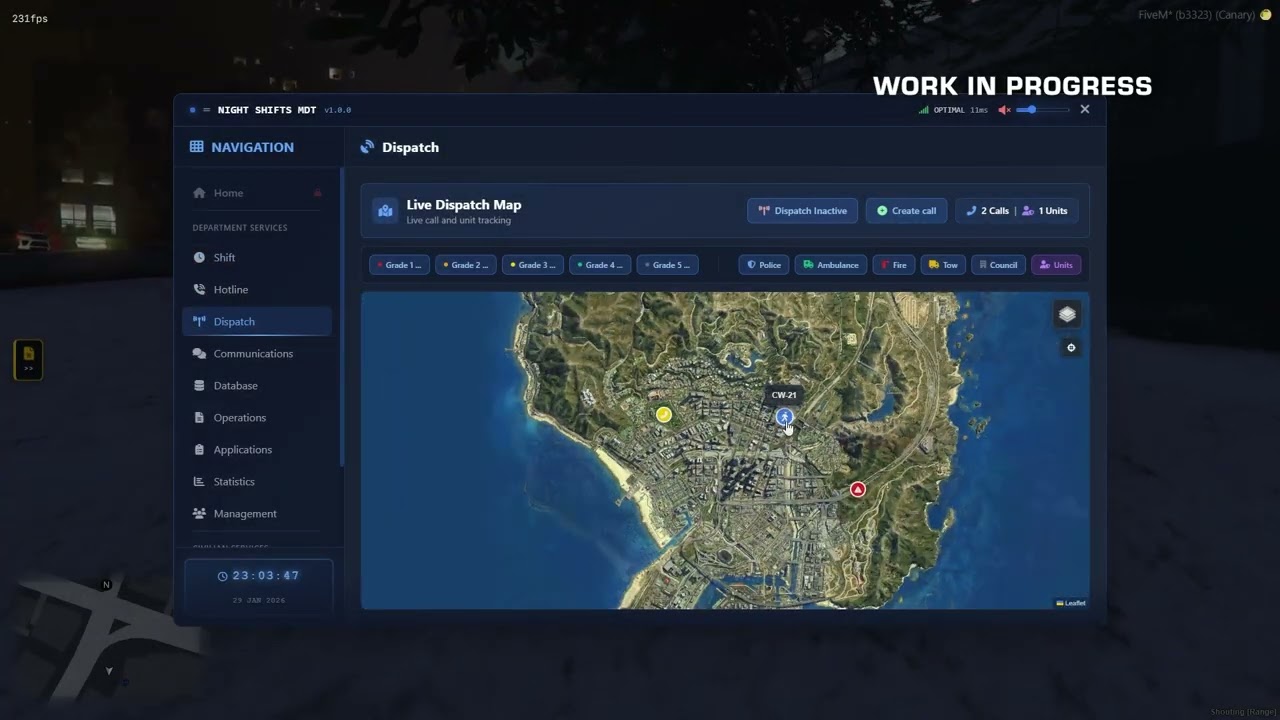Click the Dispatch Inactive button
1280x720 pixels.
pyautogui.click(x=802, y=211)
